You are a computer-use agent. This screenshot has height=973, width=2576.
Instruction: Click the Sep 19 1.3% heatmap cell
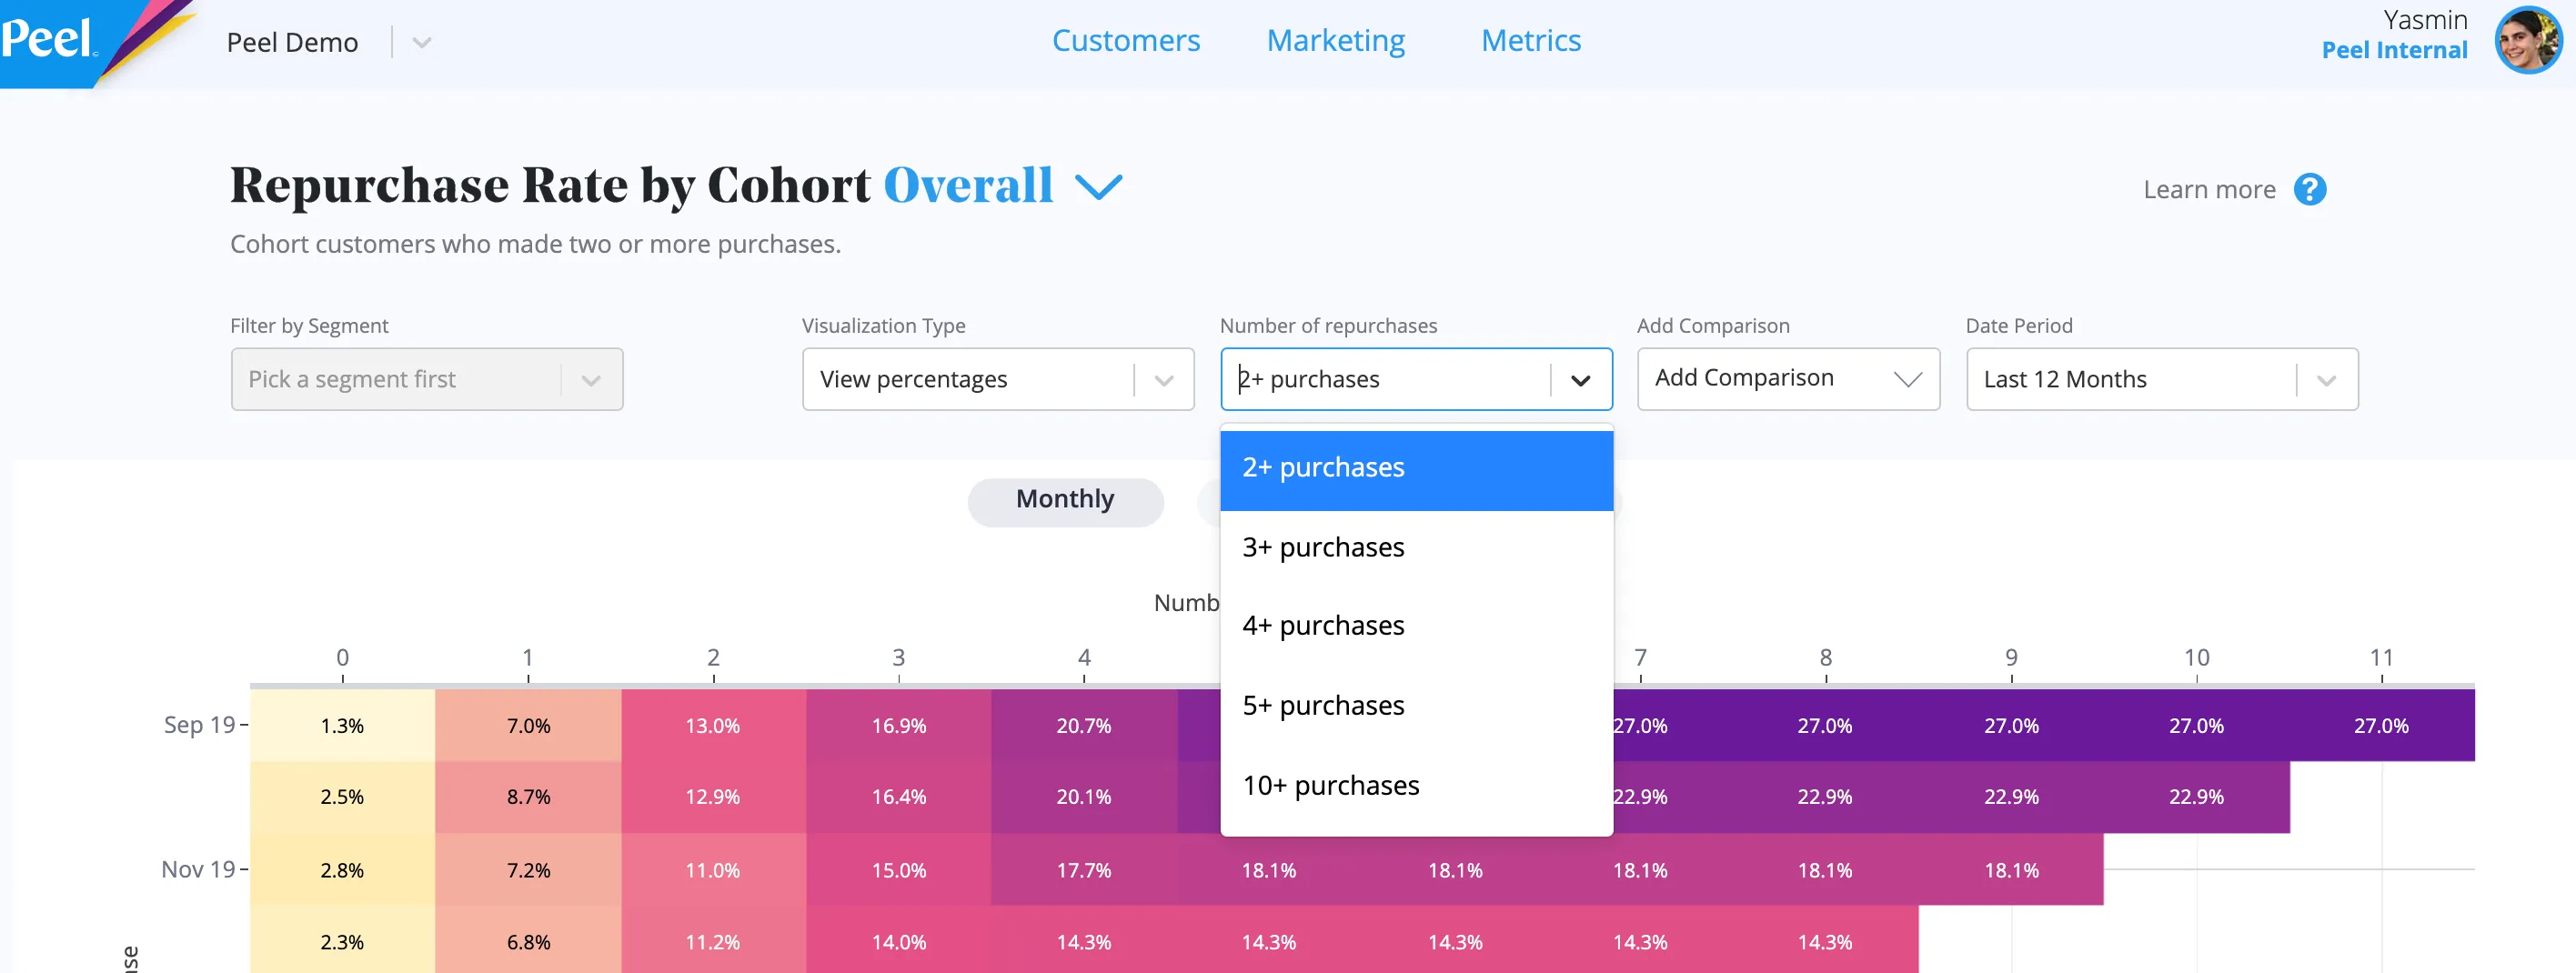342,726
